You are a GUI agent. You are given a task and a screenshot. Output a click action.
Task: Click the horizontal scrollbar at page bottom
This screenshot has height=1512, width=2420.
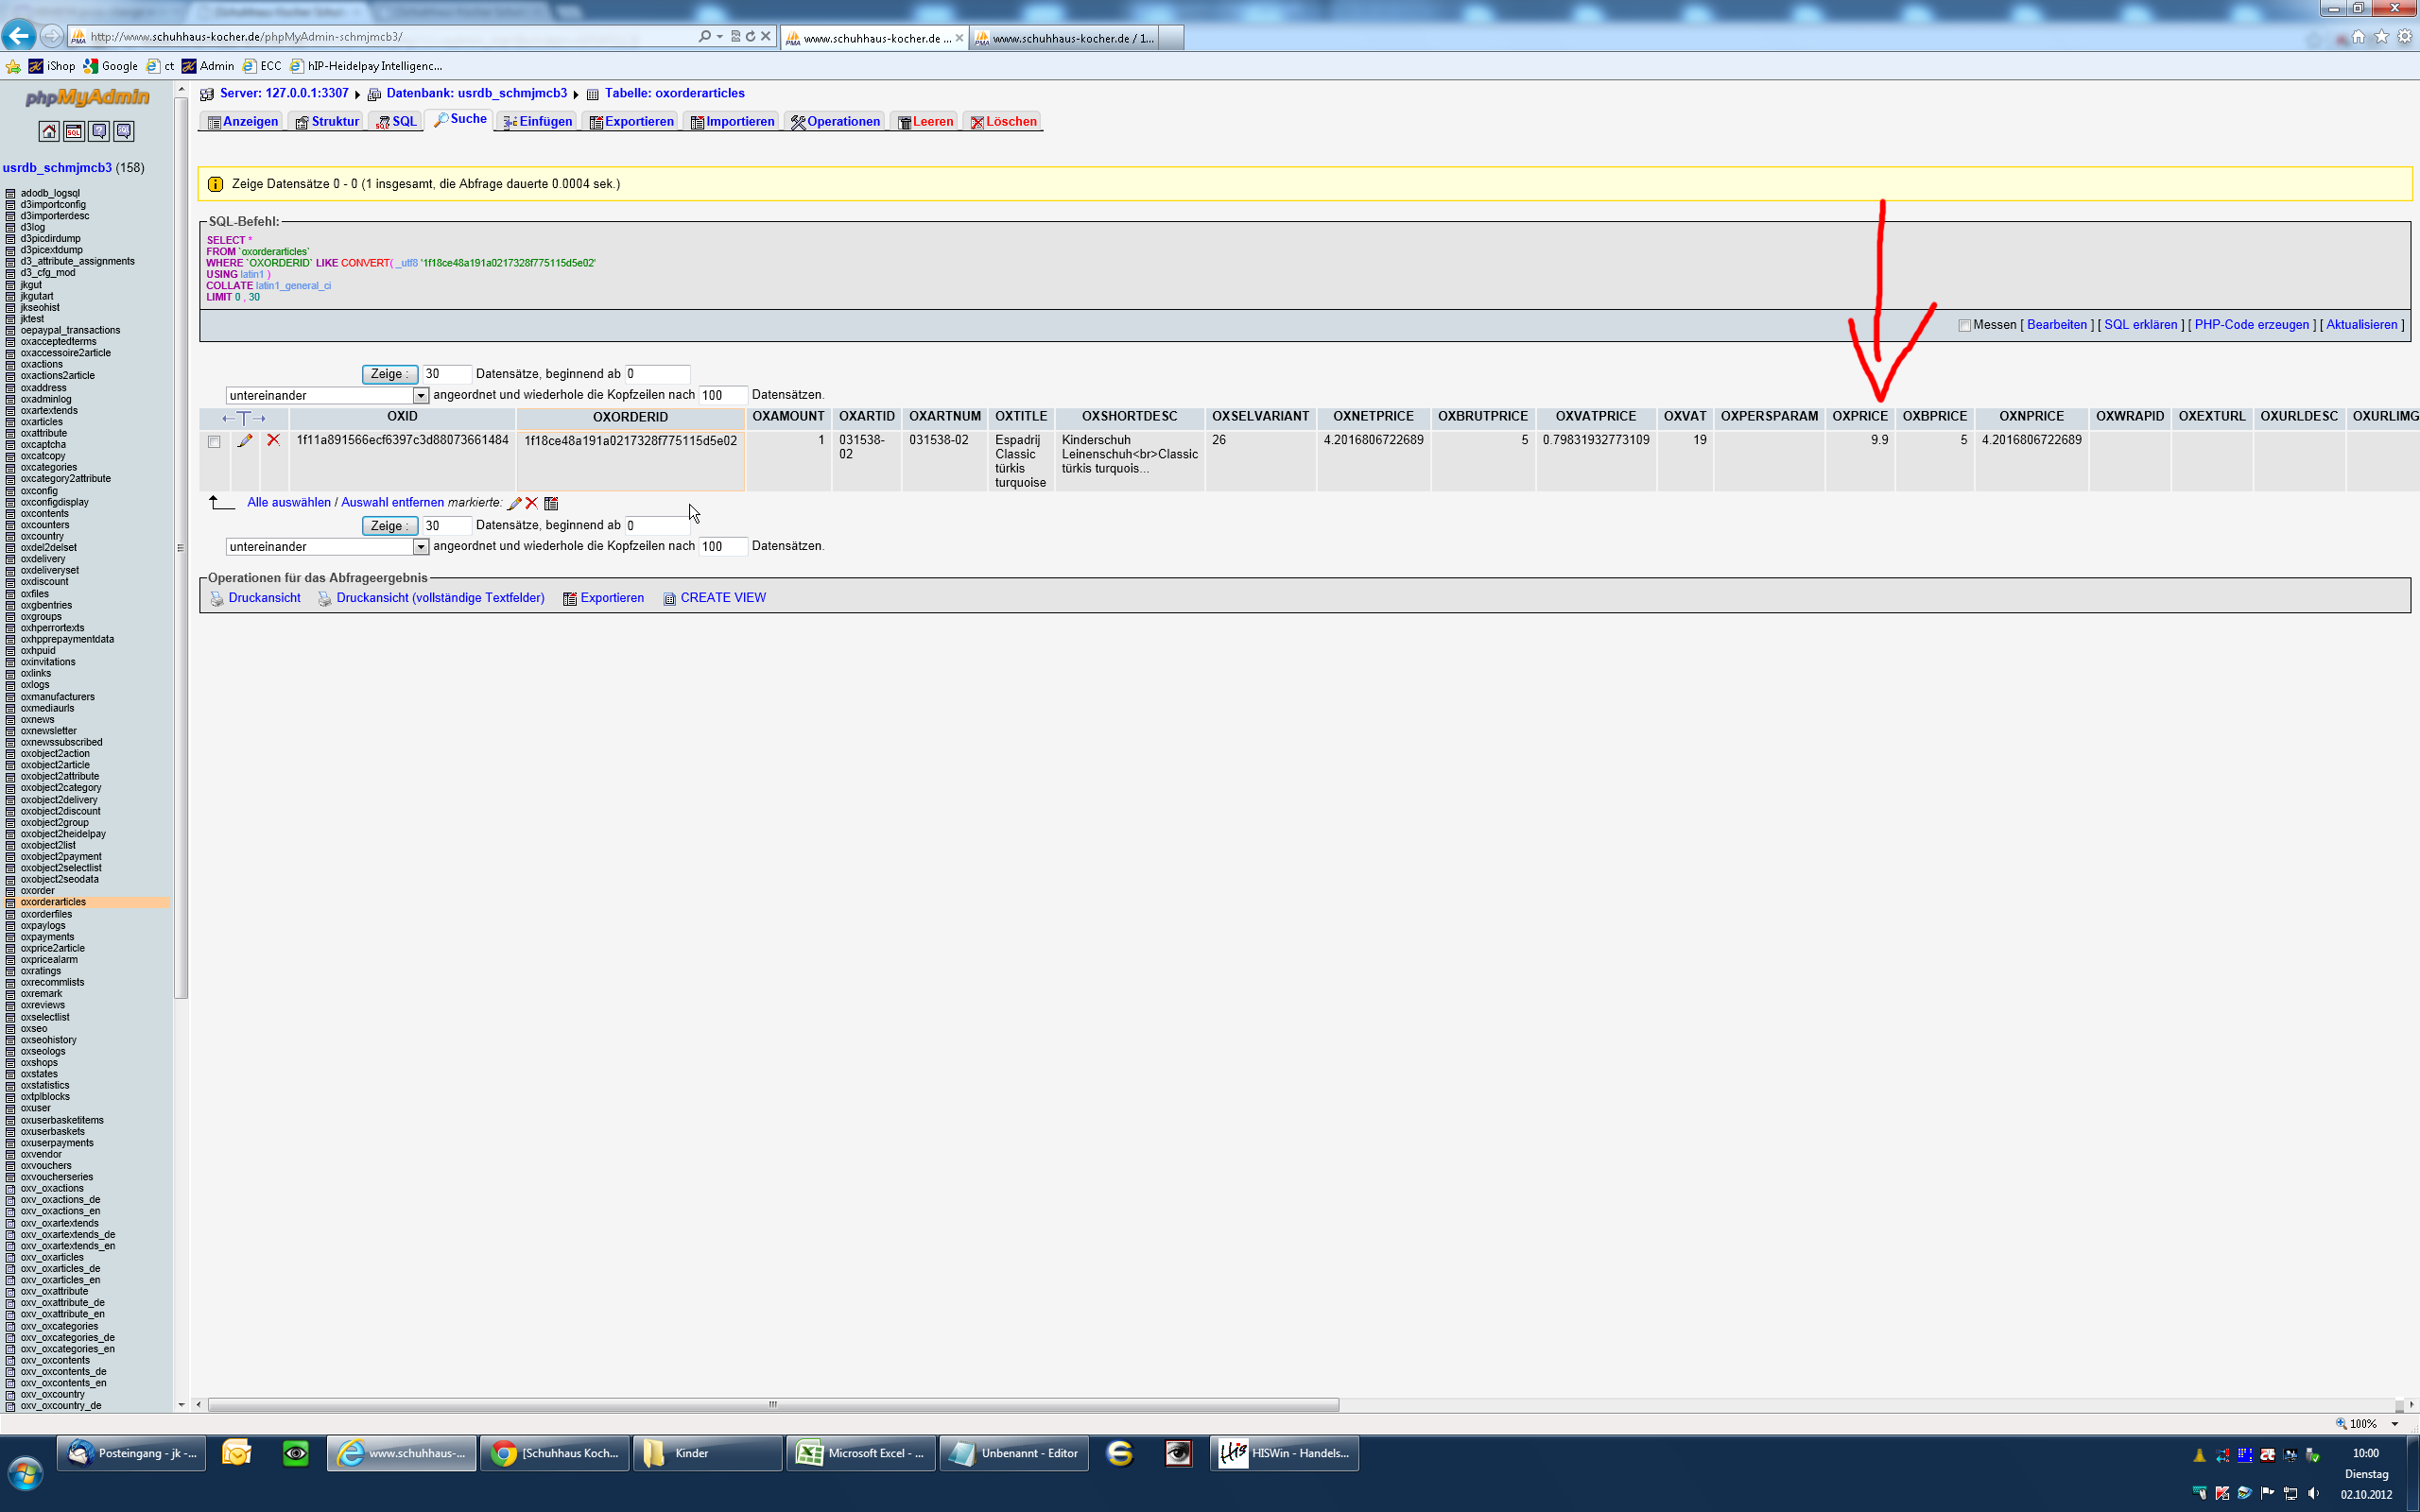tap(772, 1405)
